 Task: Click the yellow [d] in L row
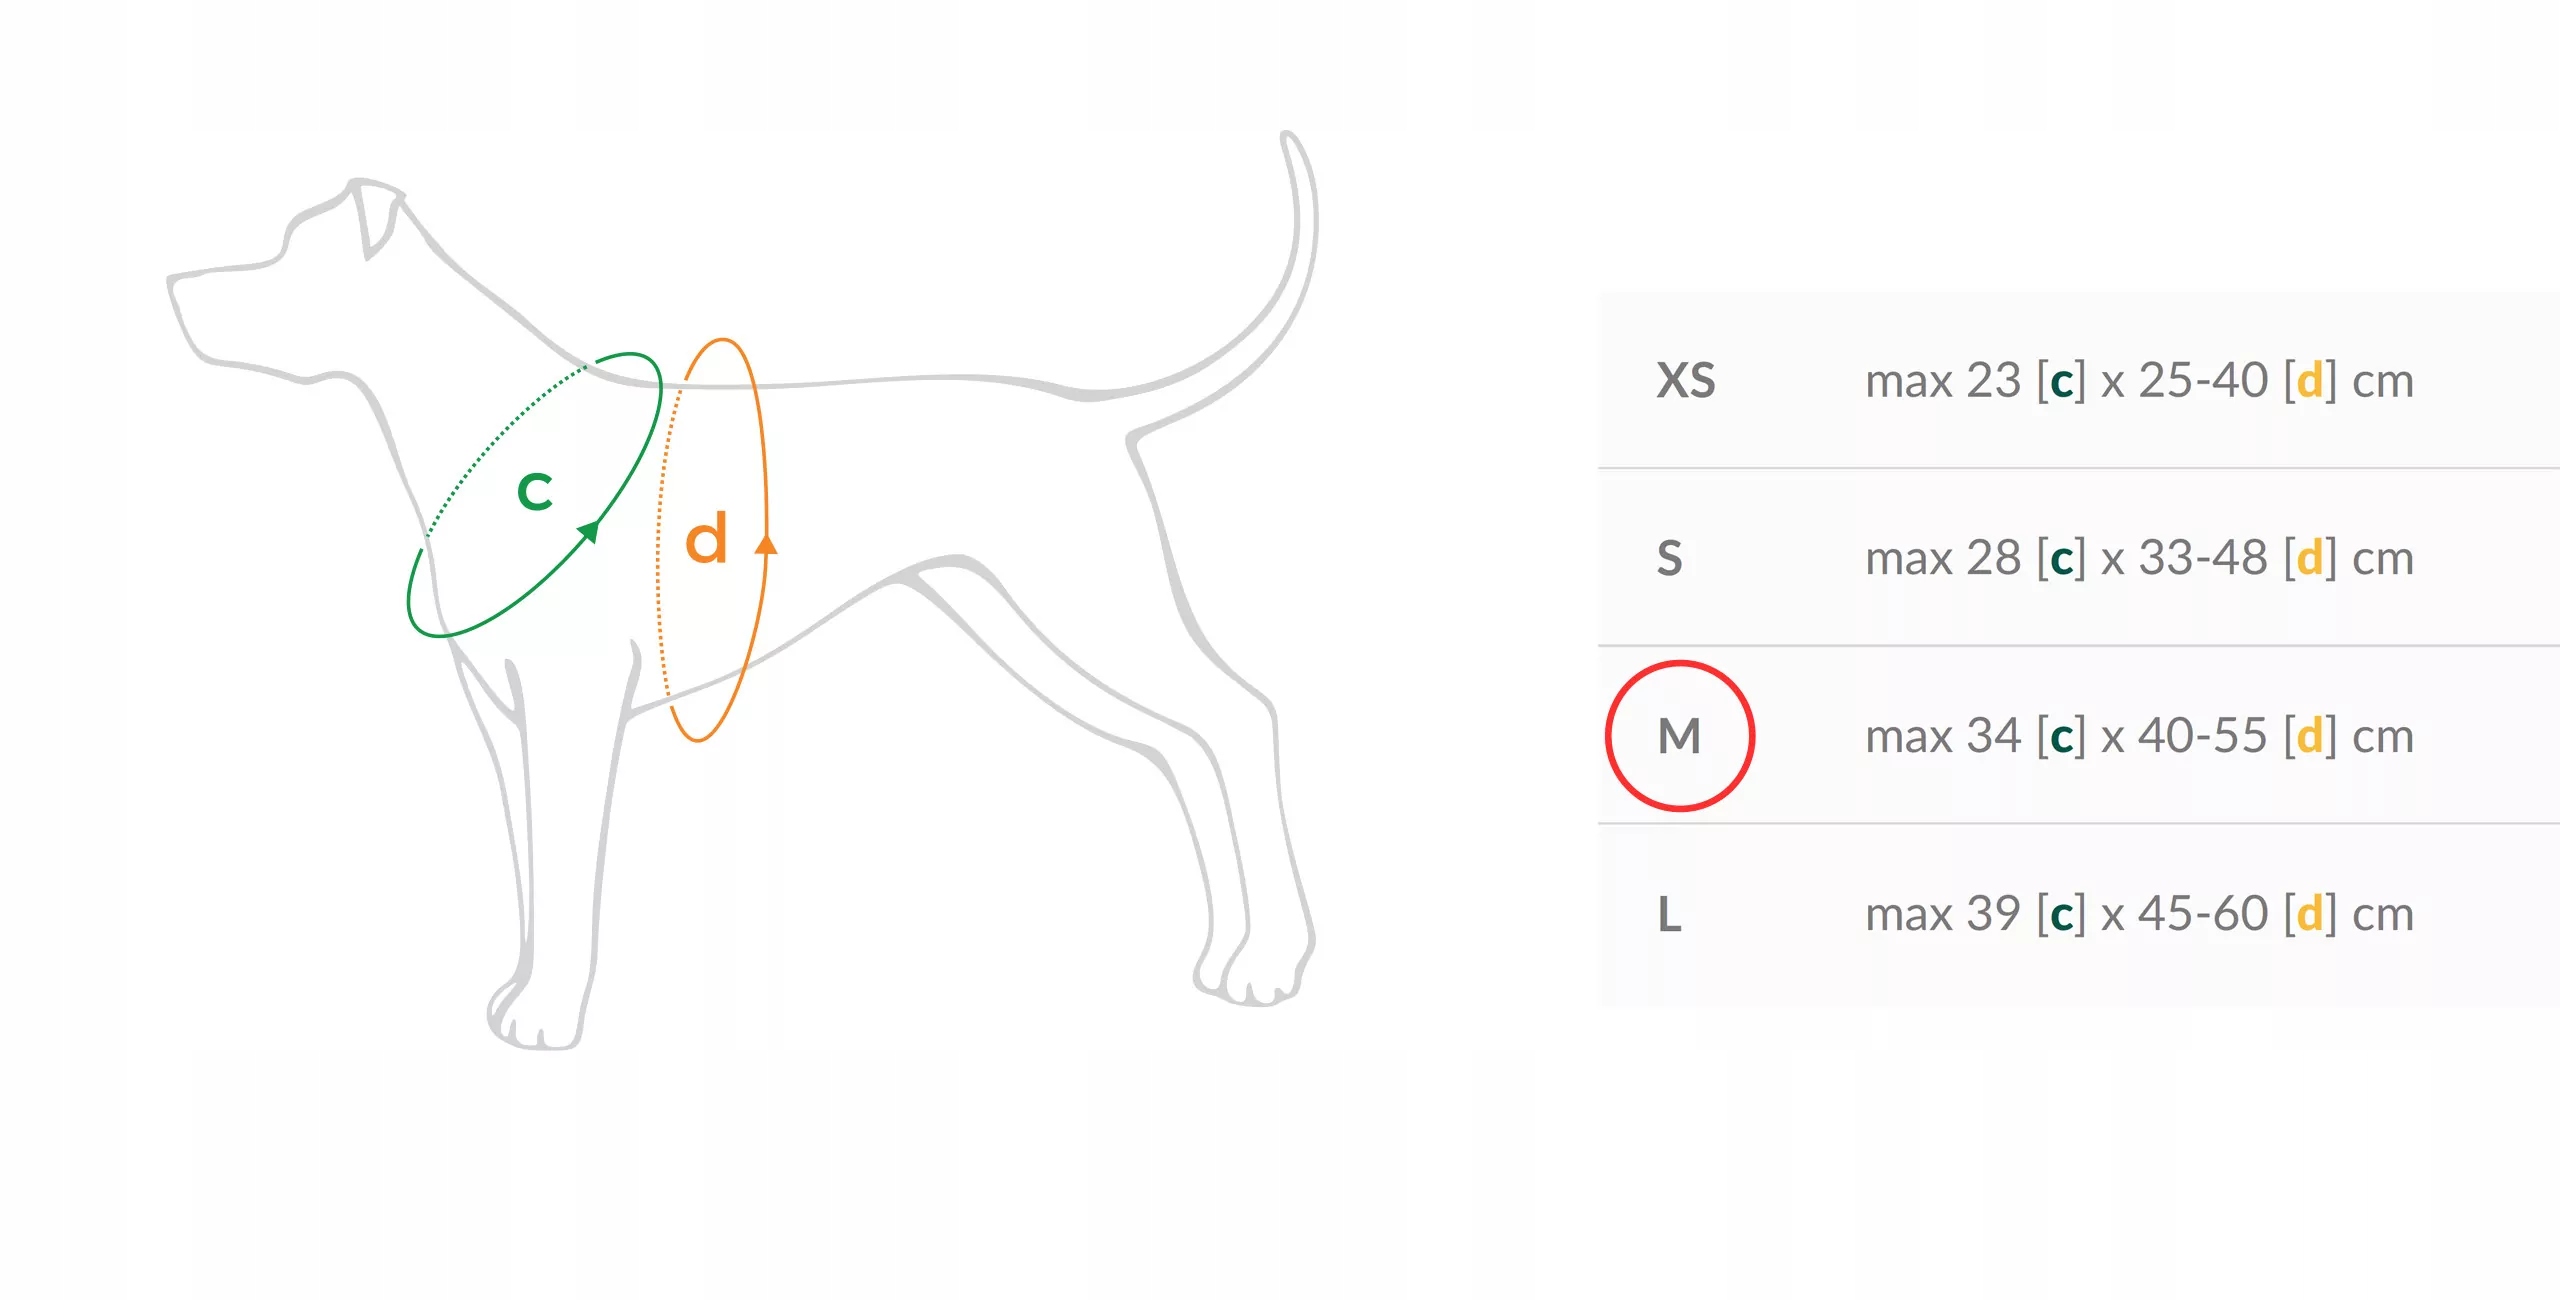(x=2310, y=914)
